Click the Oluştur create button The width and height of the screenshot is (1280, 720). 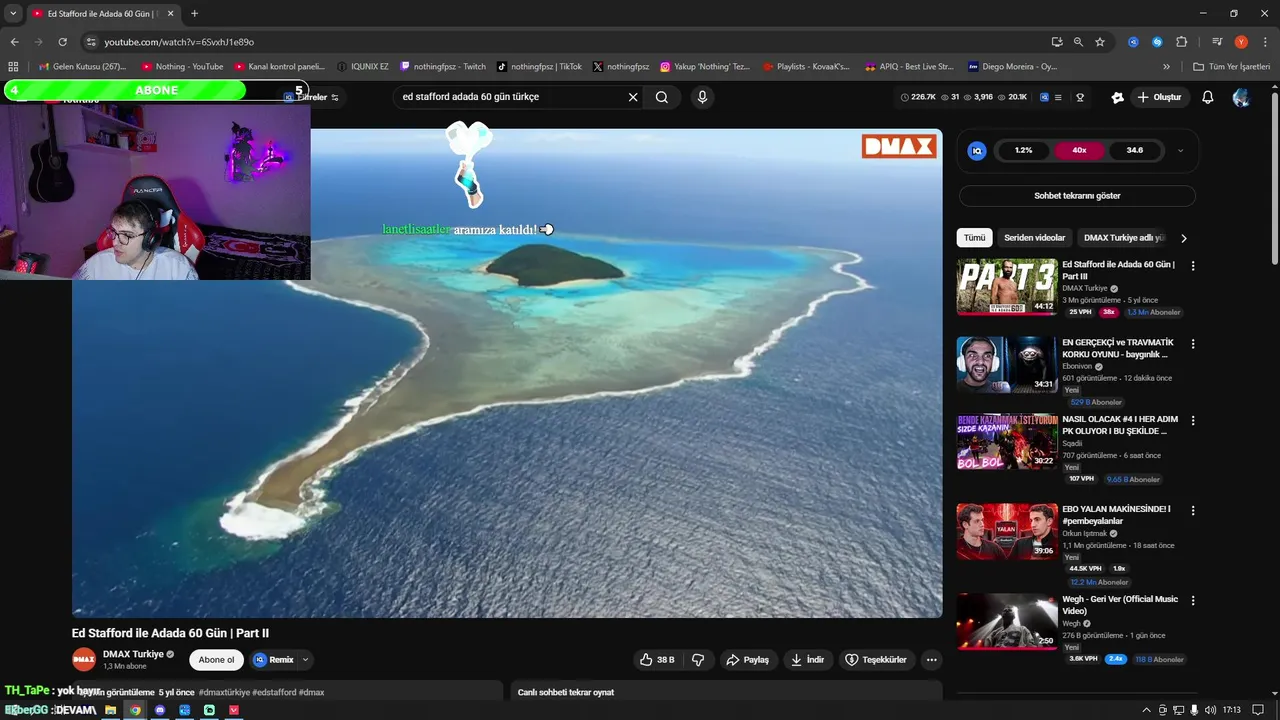(x=1159, y=97)
